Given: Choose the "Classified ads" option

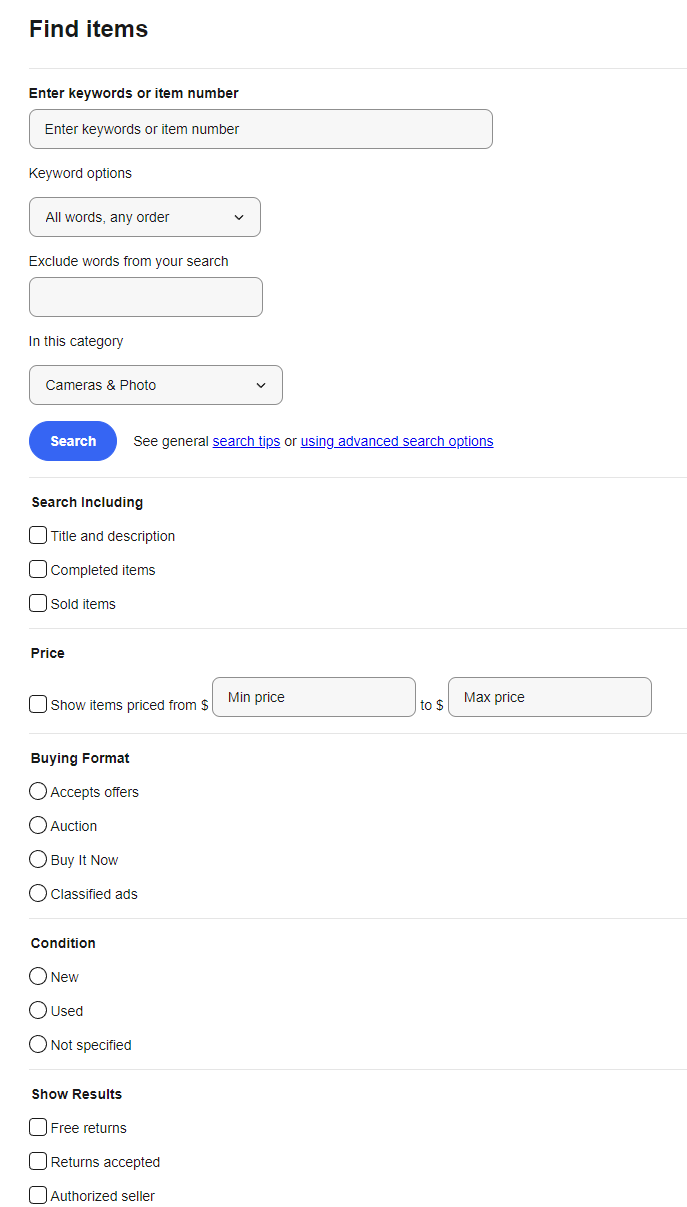Looking at the screenshot, I should point(37,893).
